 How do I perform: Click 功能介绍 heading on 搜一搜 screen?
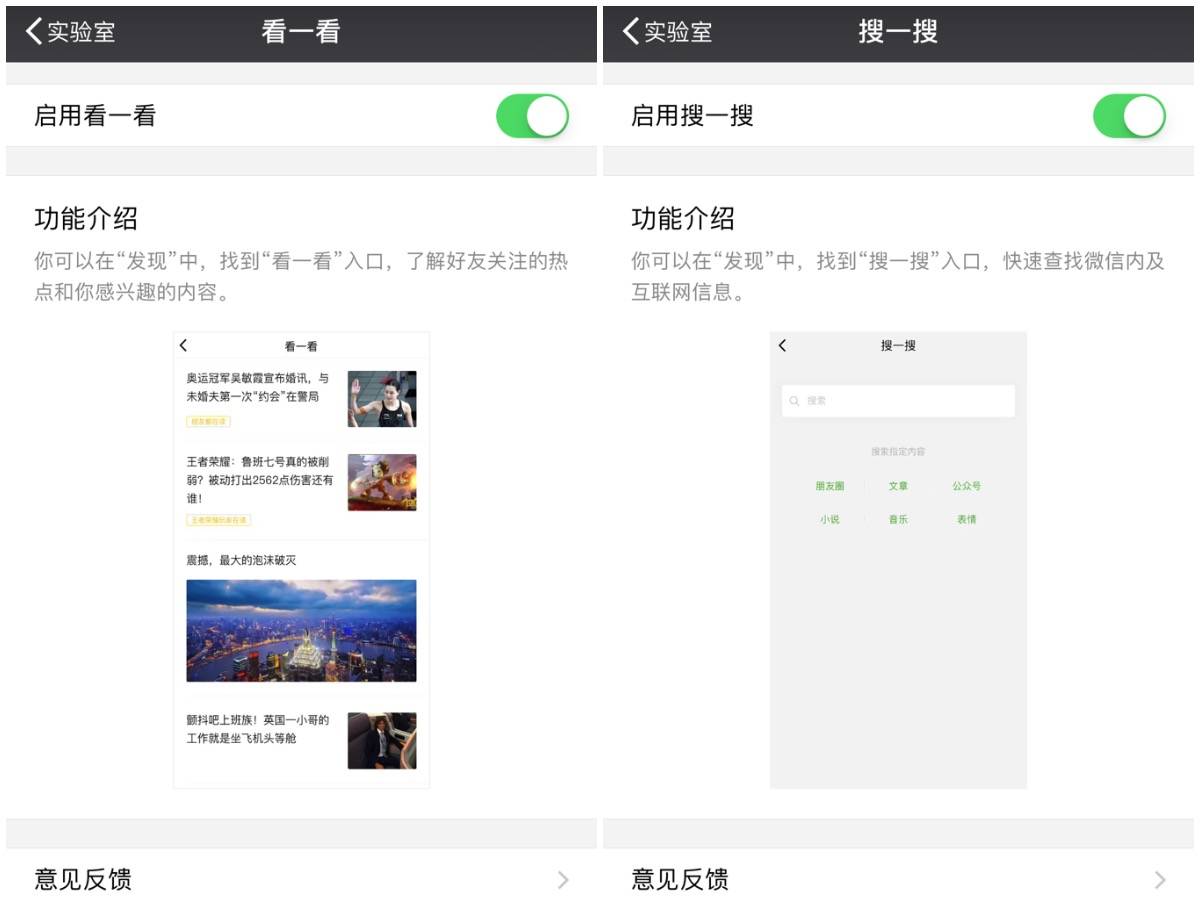[x=683, y=218]
